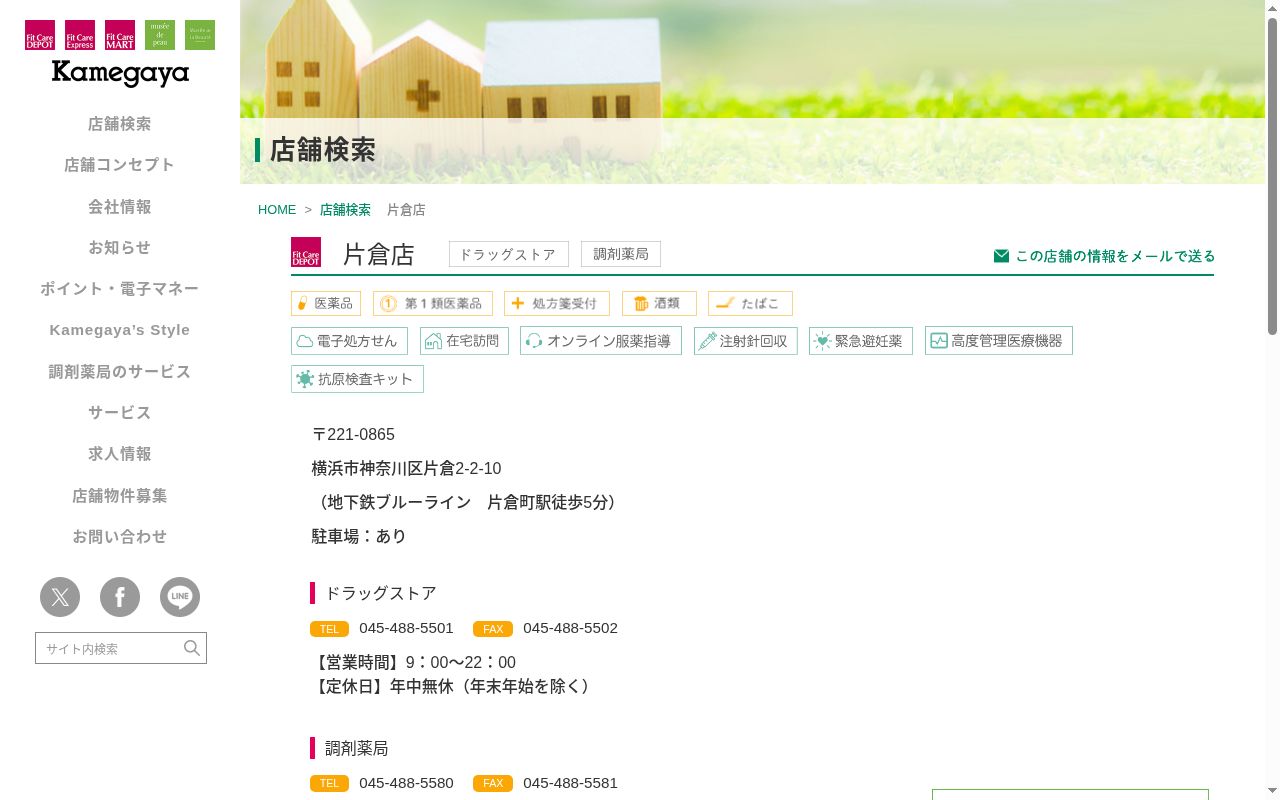The height and width of the screenshot is (800, 1280).
Task: Click the 処方箋受付 badge
Action: click(557, 303)
